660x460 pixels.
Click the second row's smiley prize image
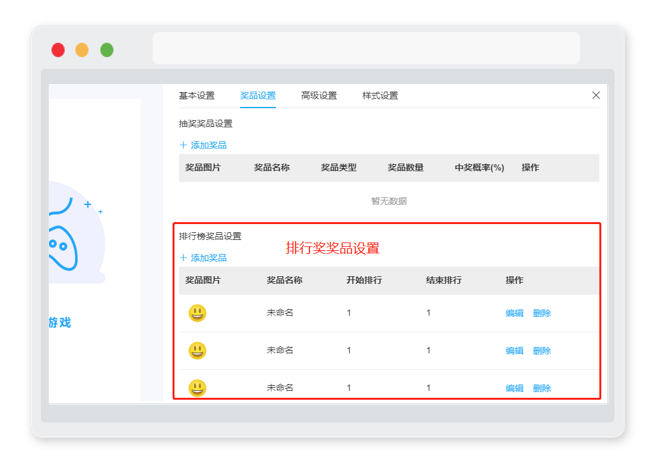(x=197, y=350)
